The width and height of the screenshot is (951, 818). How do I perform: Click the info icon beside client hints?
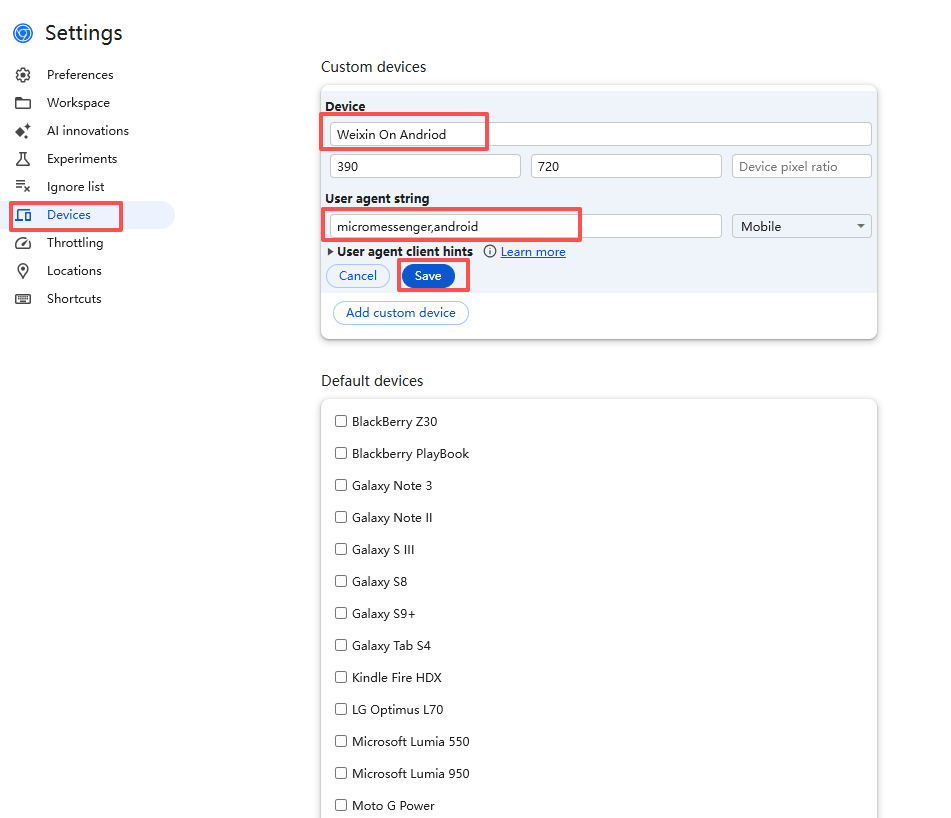click(x=490, y=252)
